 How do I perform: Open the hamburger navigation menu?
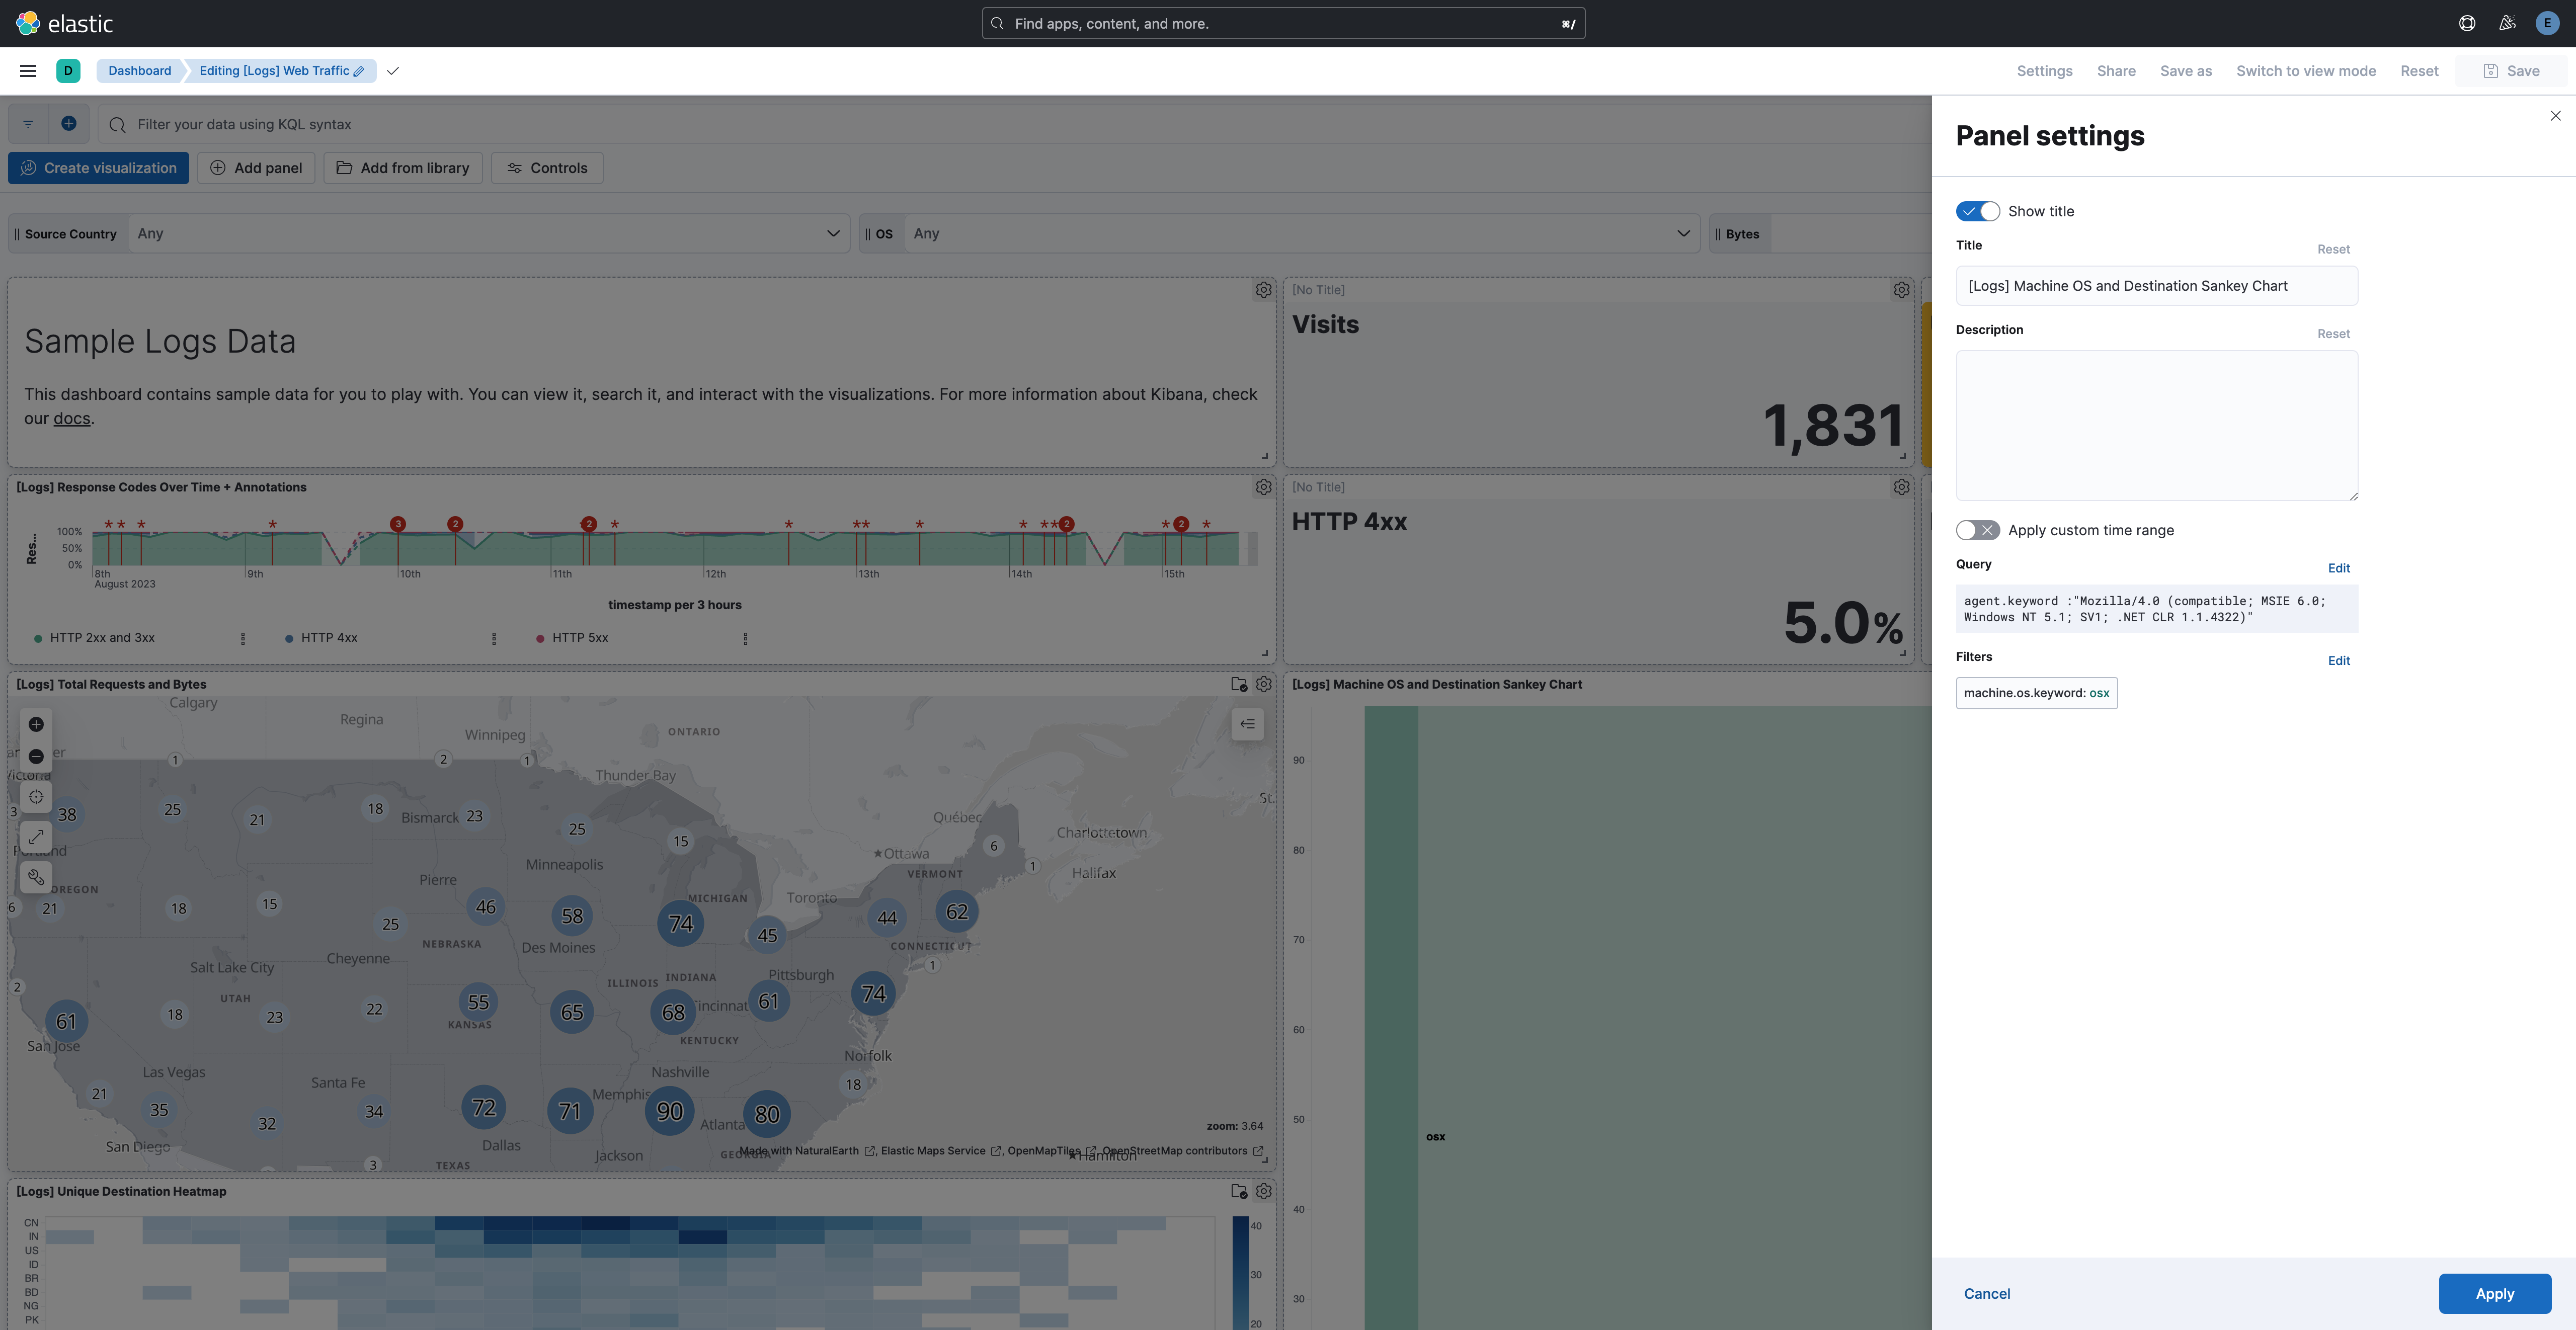pyautogui.click(x=27, y=70)
